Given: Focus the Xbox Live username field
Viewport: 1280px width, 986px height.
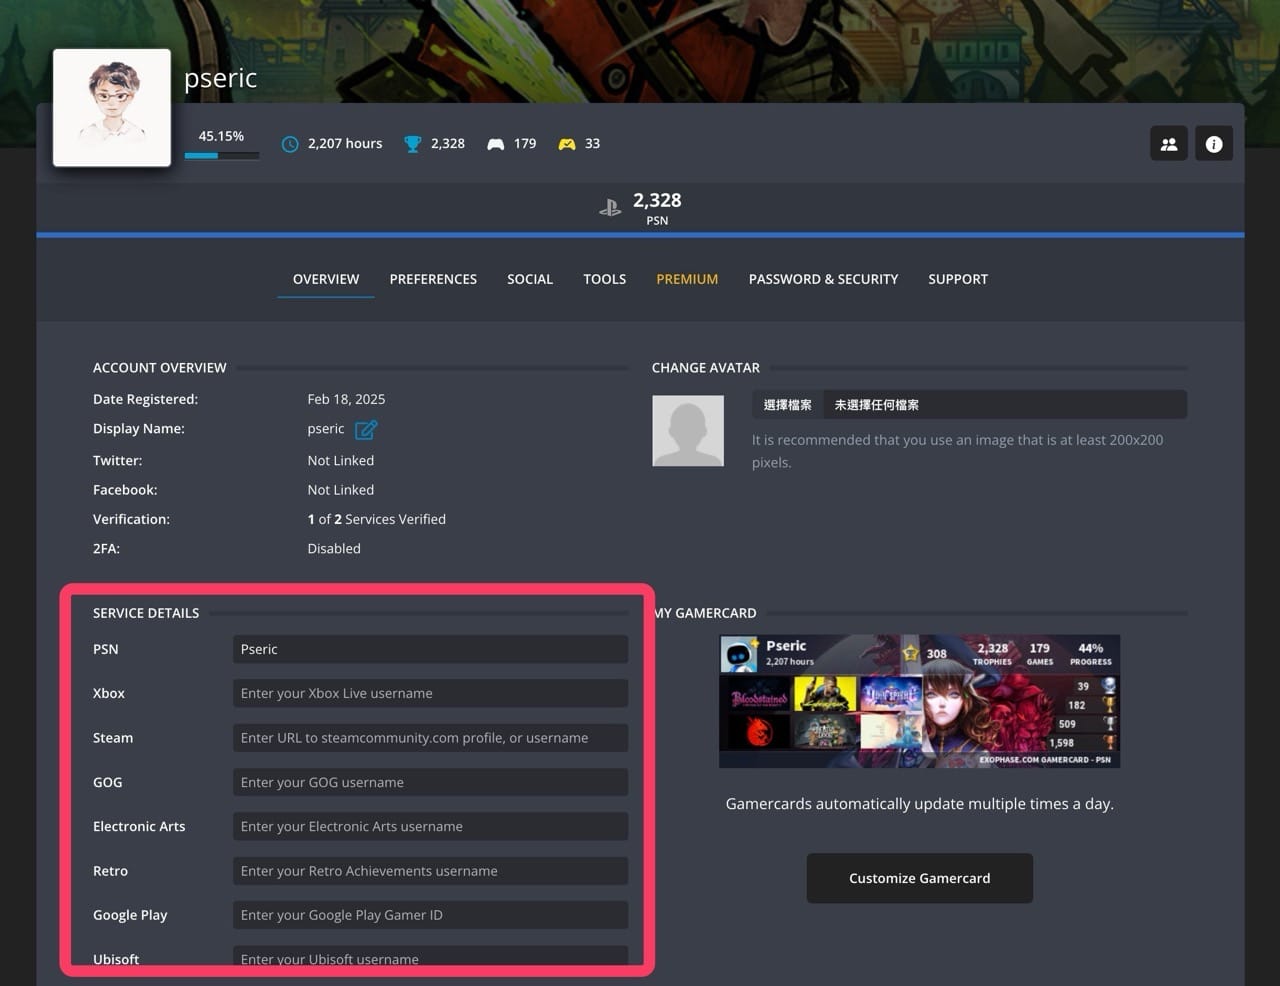Looking at the screenshot, I should tap(431, 693).
